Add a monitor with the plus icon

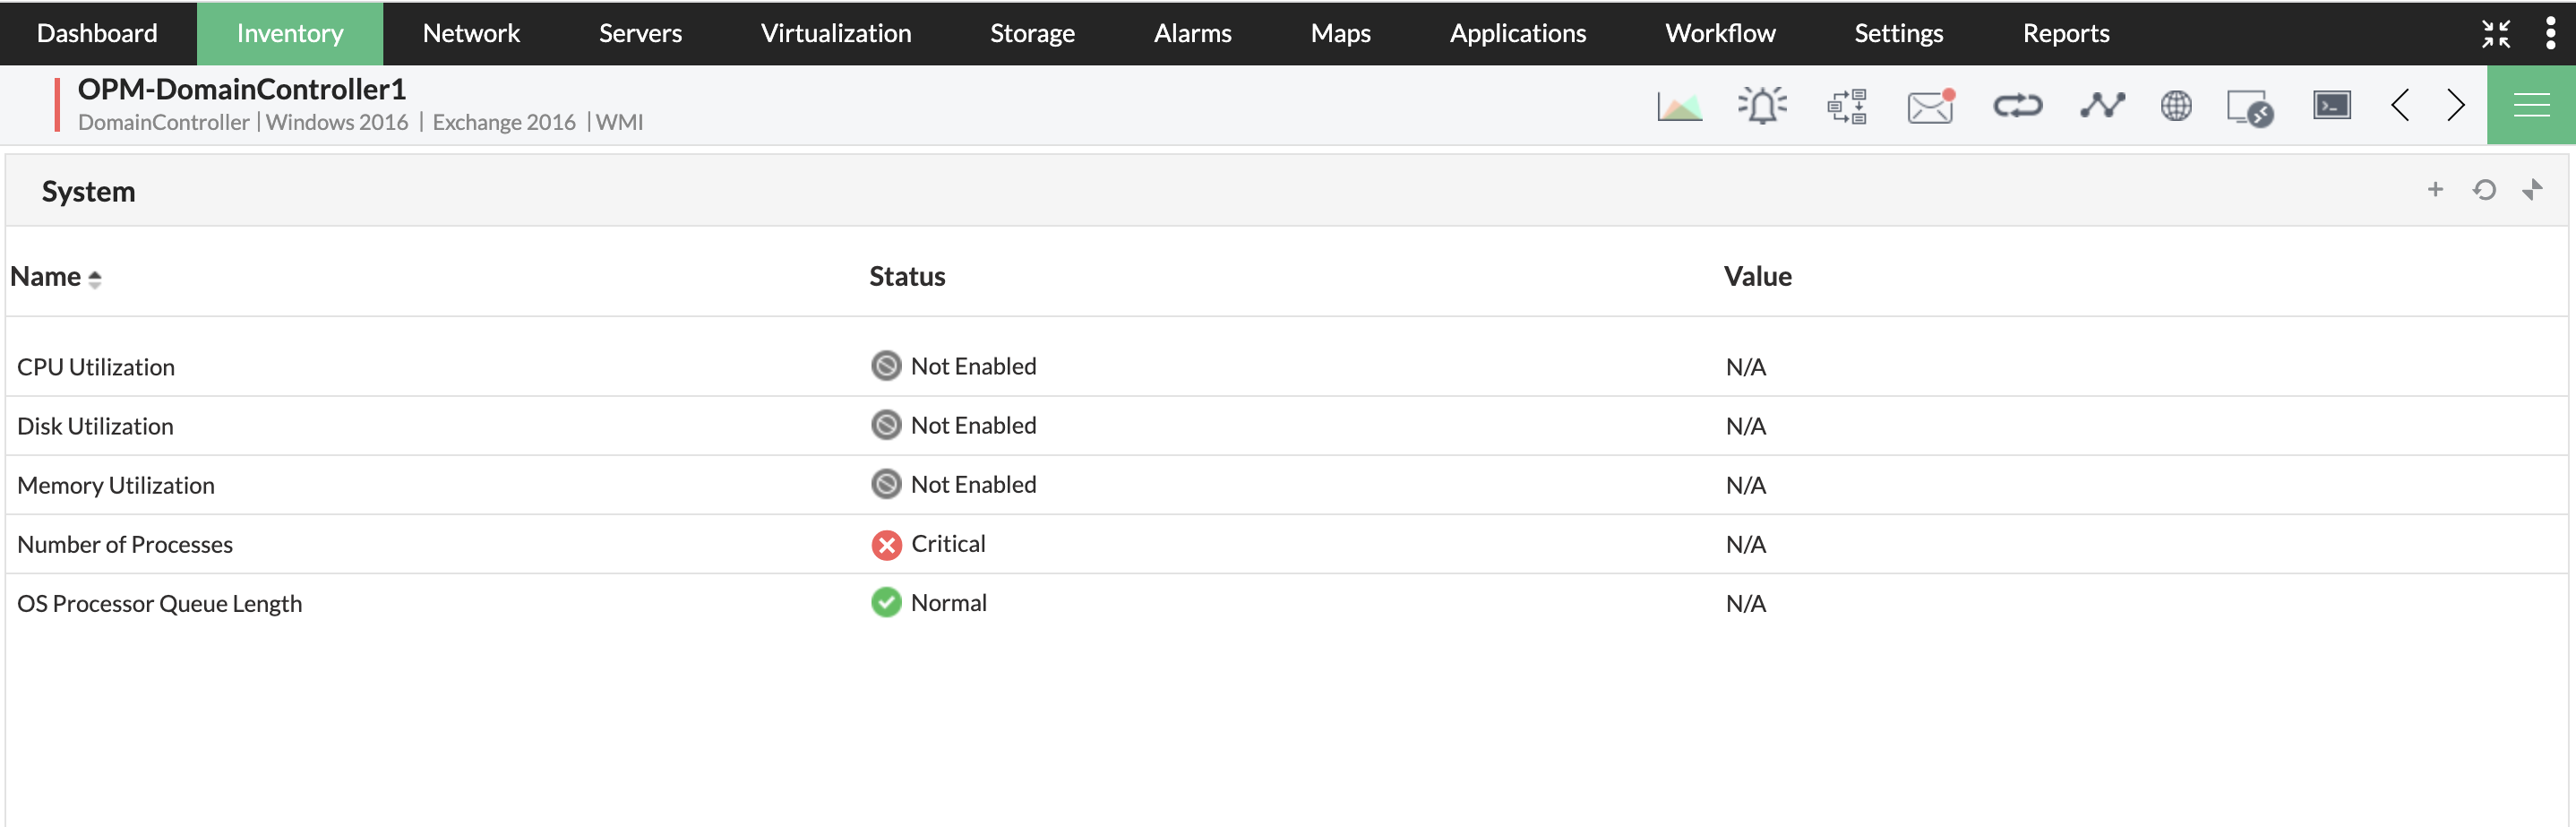(2435, 190)
